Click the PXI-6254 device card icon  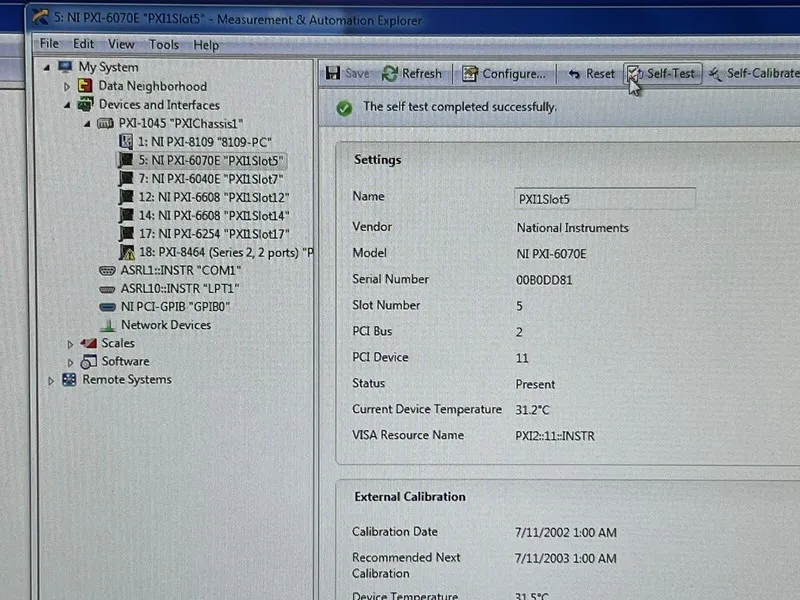click(x=126, y=233)
